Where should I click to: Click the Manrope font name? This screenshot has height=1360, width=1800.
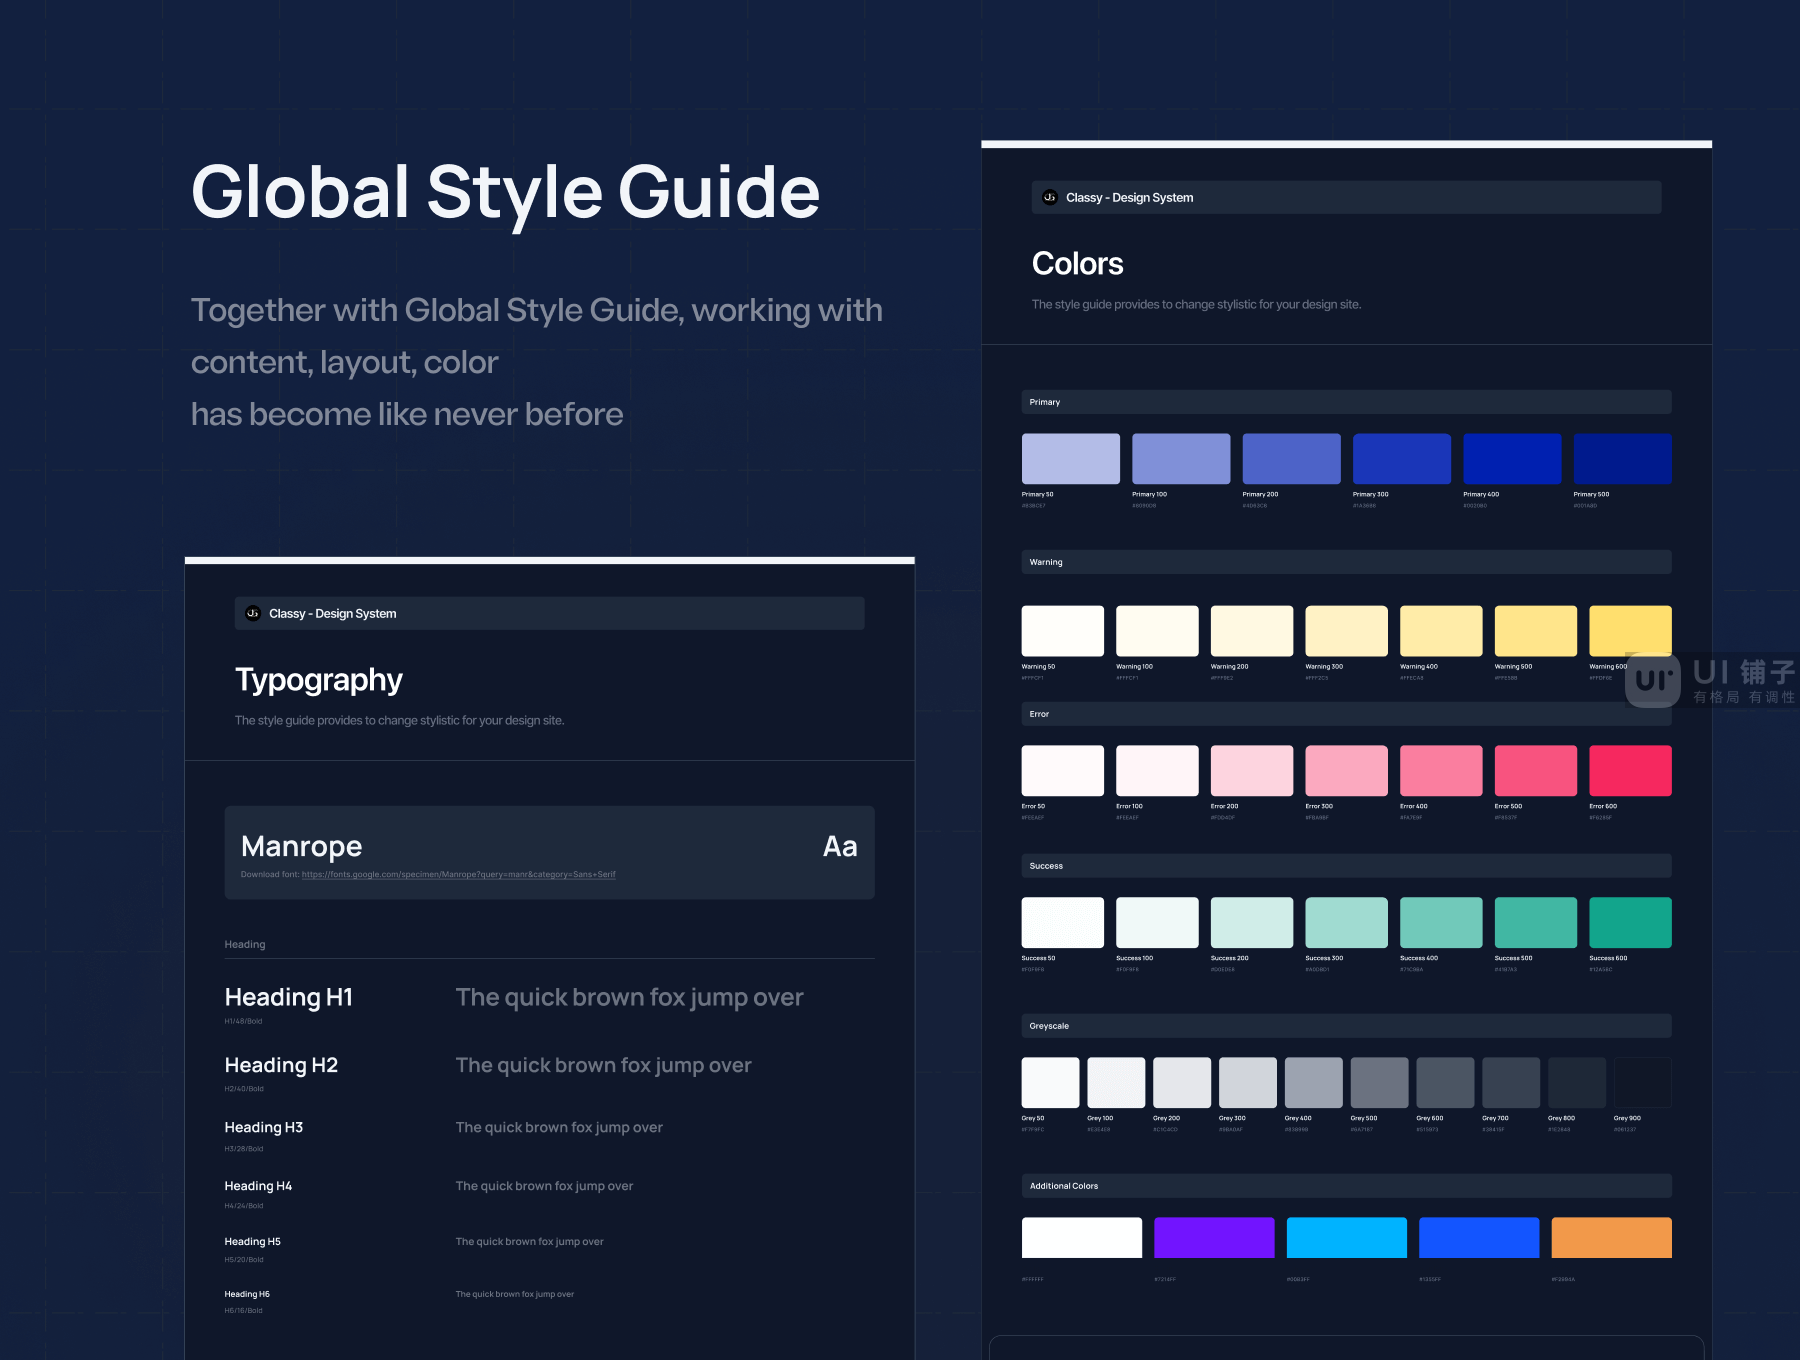(x=302, y=847)
